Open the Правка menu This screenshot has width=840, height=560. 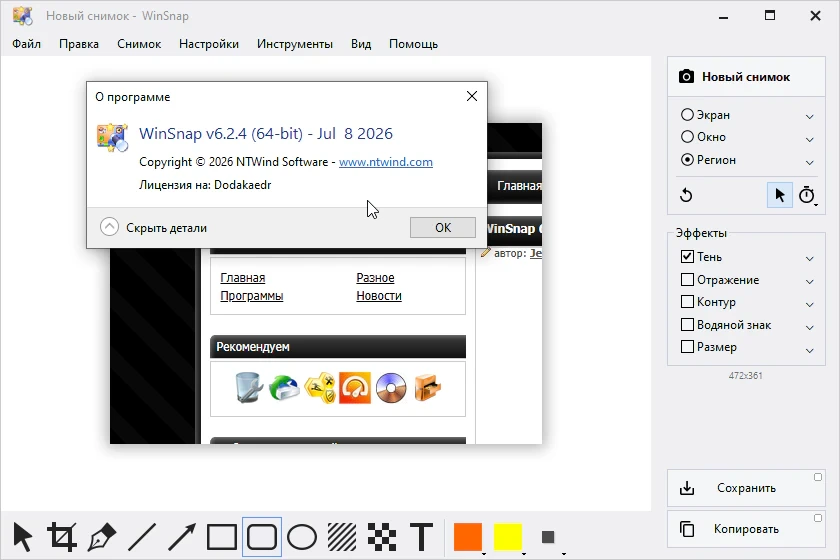[x=79, y=44]
